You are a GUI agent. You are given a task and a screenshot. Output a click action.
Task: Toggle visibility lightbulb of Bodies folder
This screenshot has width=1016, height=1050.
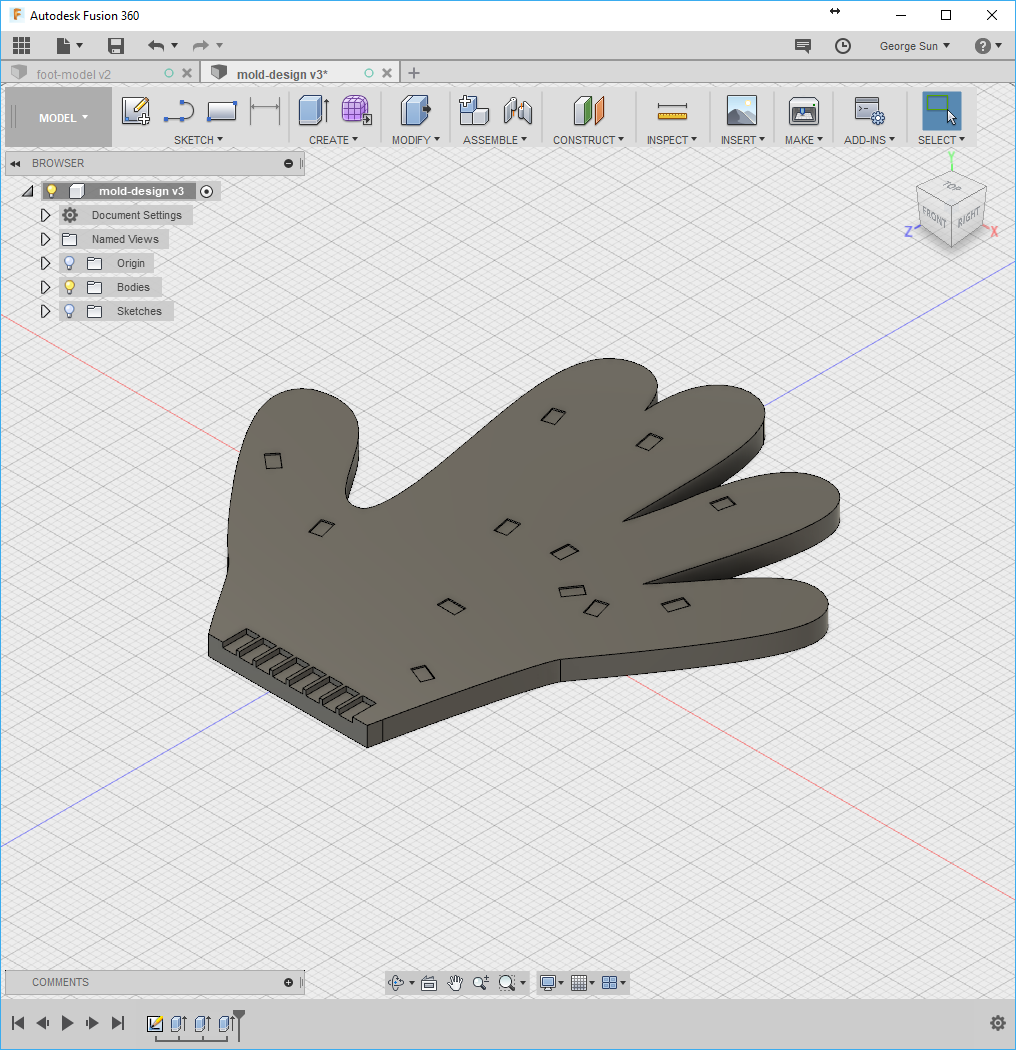70,287
